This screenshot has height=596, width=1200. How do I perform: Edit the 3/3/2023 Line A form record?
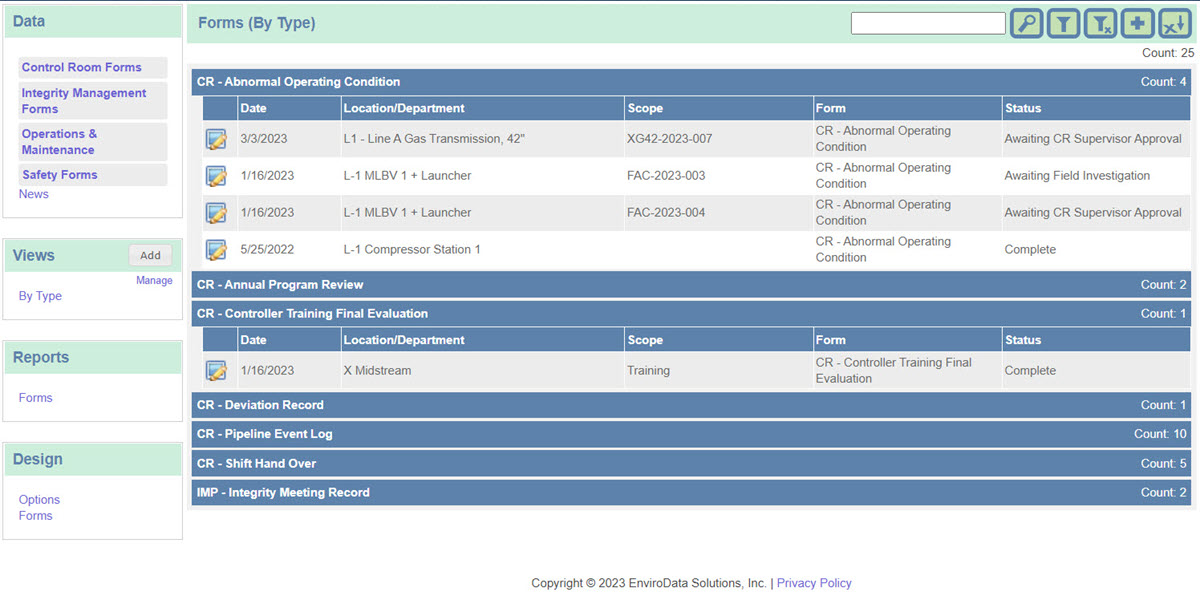(x=216, y=139)
